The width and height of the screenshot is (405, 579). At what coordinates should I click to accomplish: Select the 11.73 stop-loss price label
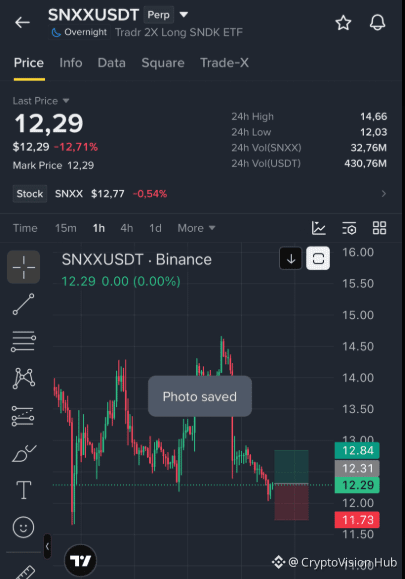pyautogui.click(x=357, y=520)
